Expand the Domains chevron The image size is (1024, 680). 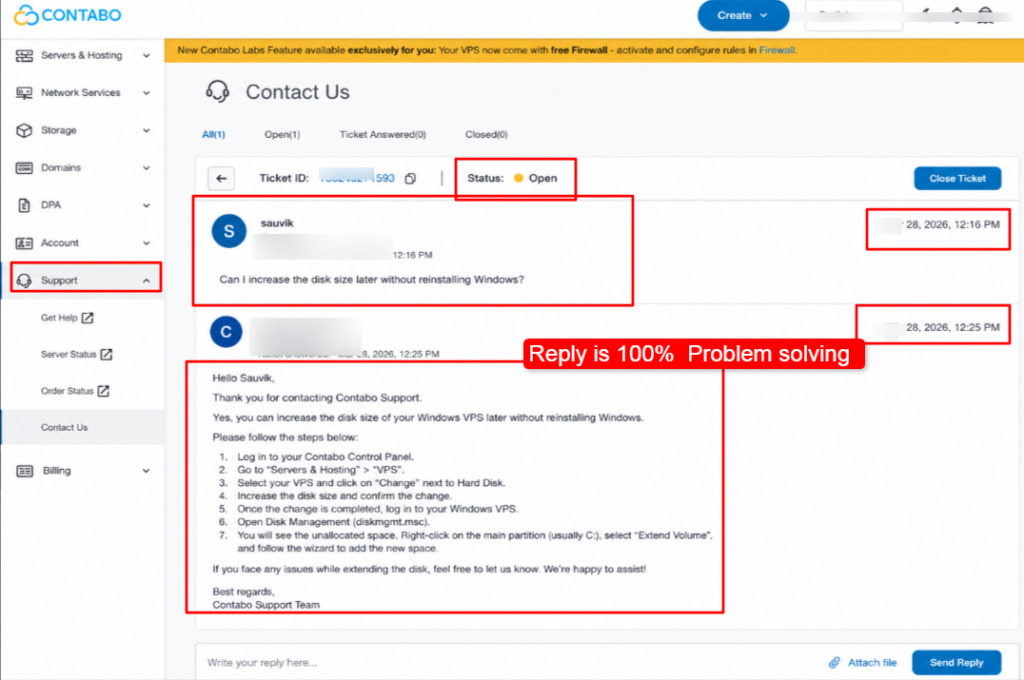coord(146,168)
